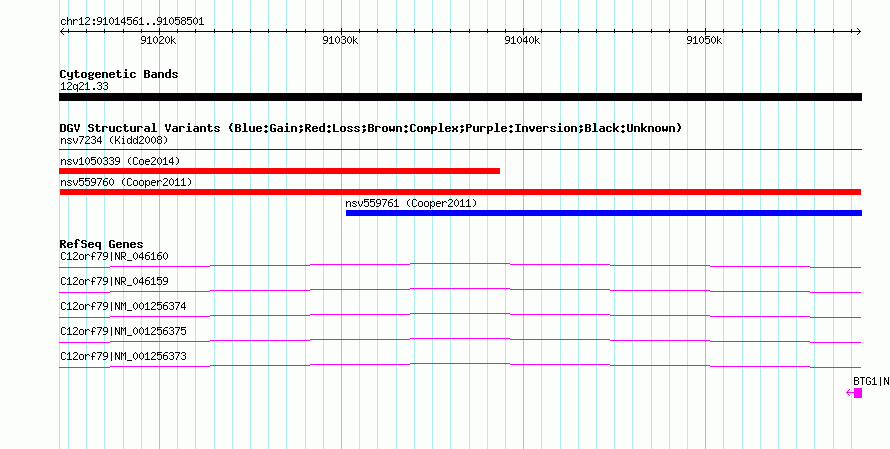Click the magenta NM_001256373 transcript line
The height and width of the screenshot is (449, 890).
click(460, 365)
